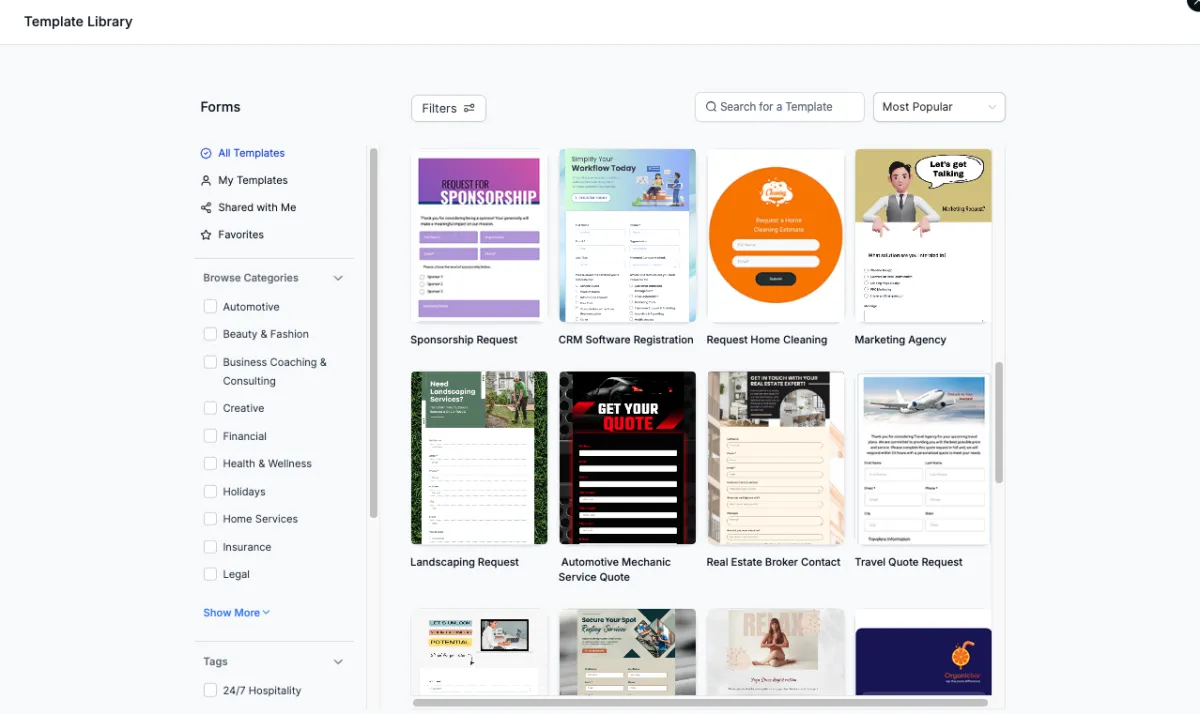Open the Automotive Mechanic Service Quote thumbnail
The height and width of the screenshot is (714, 1200).
pyautogui.click(x=627, y=458)
